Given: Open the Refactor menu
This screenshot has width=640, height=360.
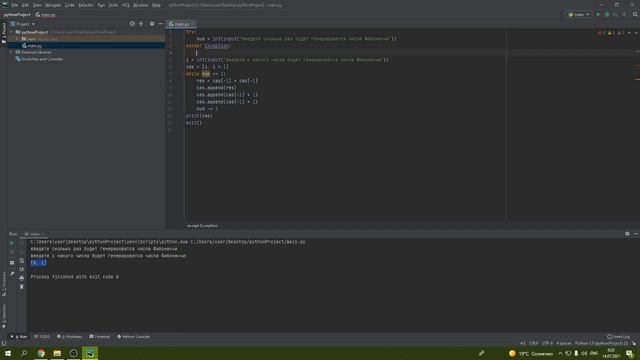Looking at the screenshot, I should pyautogui.click(x=86, y=5).
